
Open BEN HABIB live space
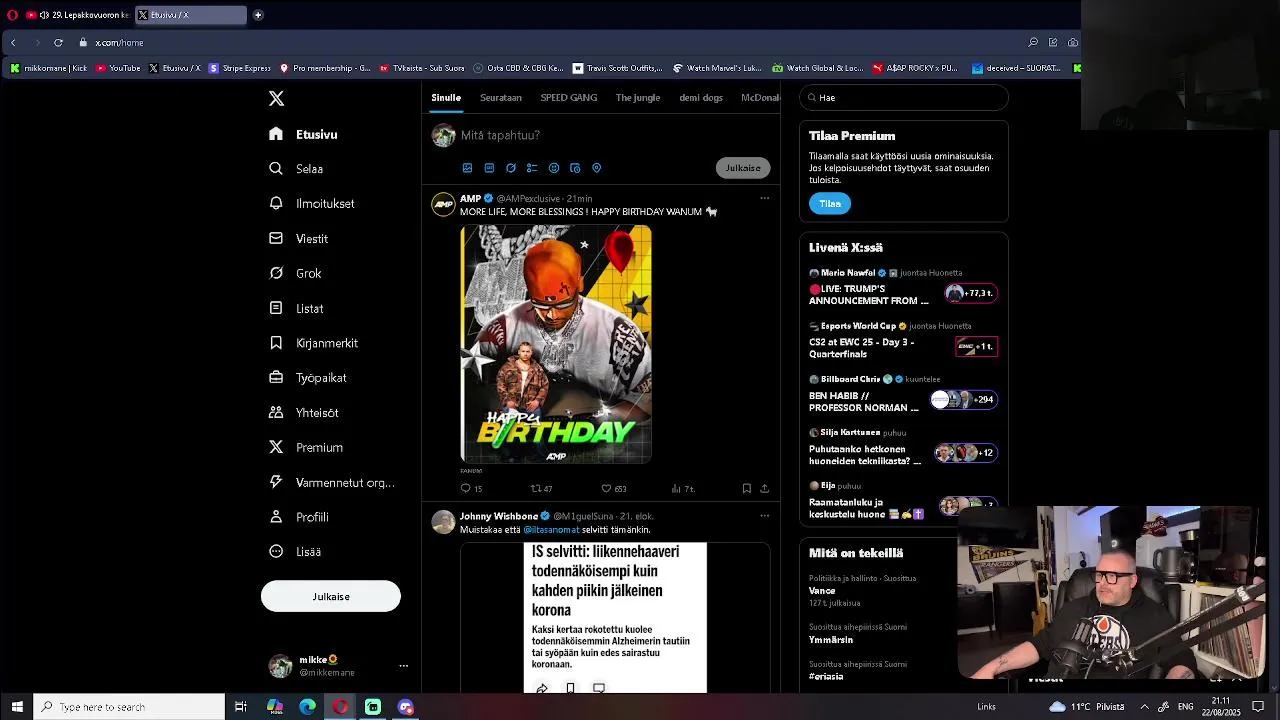903,394
